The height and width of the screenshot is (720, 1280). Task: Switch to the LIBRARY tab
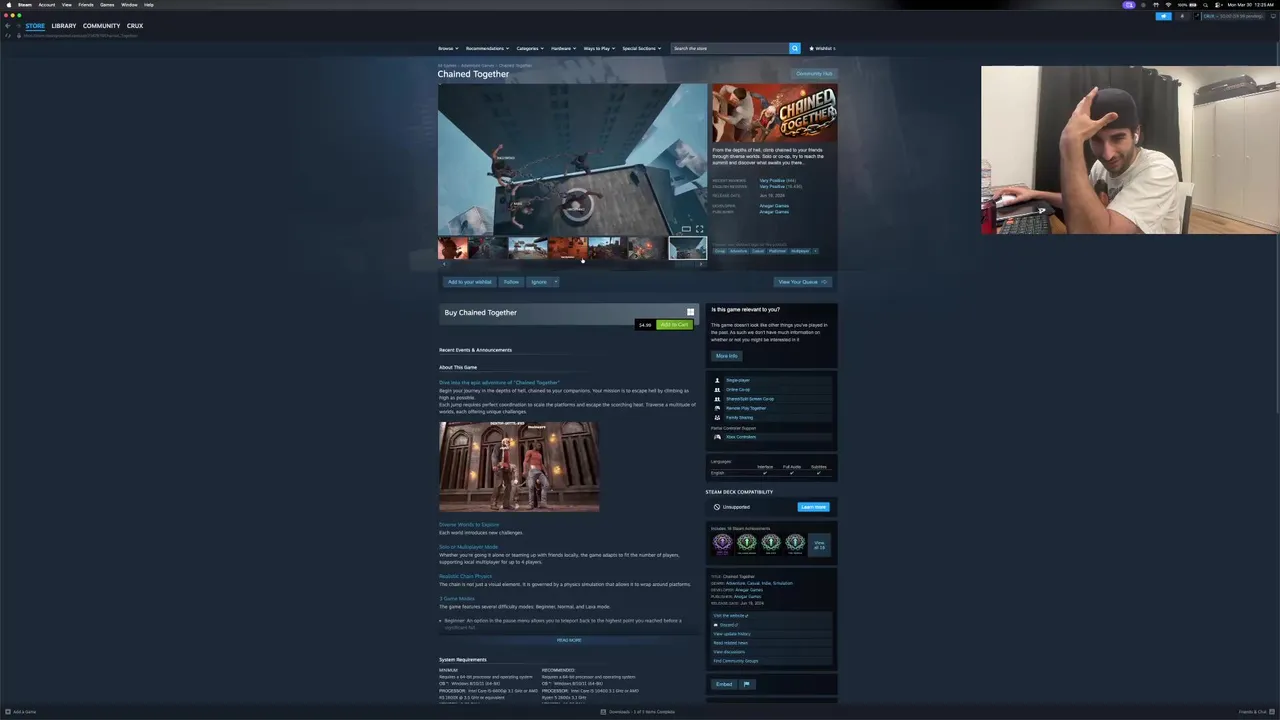[64, 26]
